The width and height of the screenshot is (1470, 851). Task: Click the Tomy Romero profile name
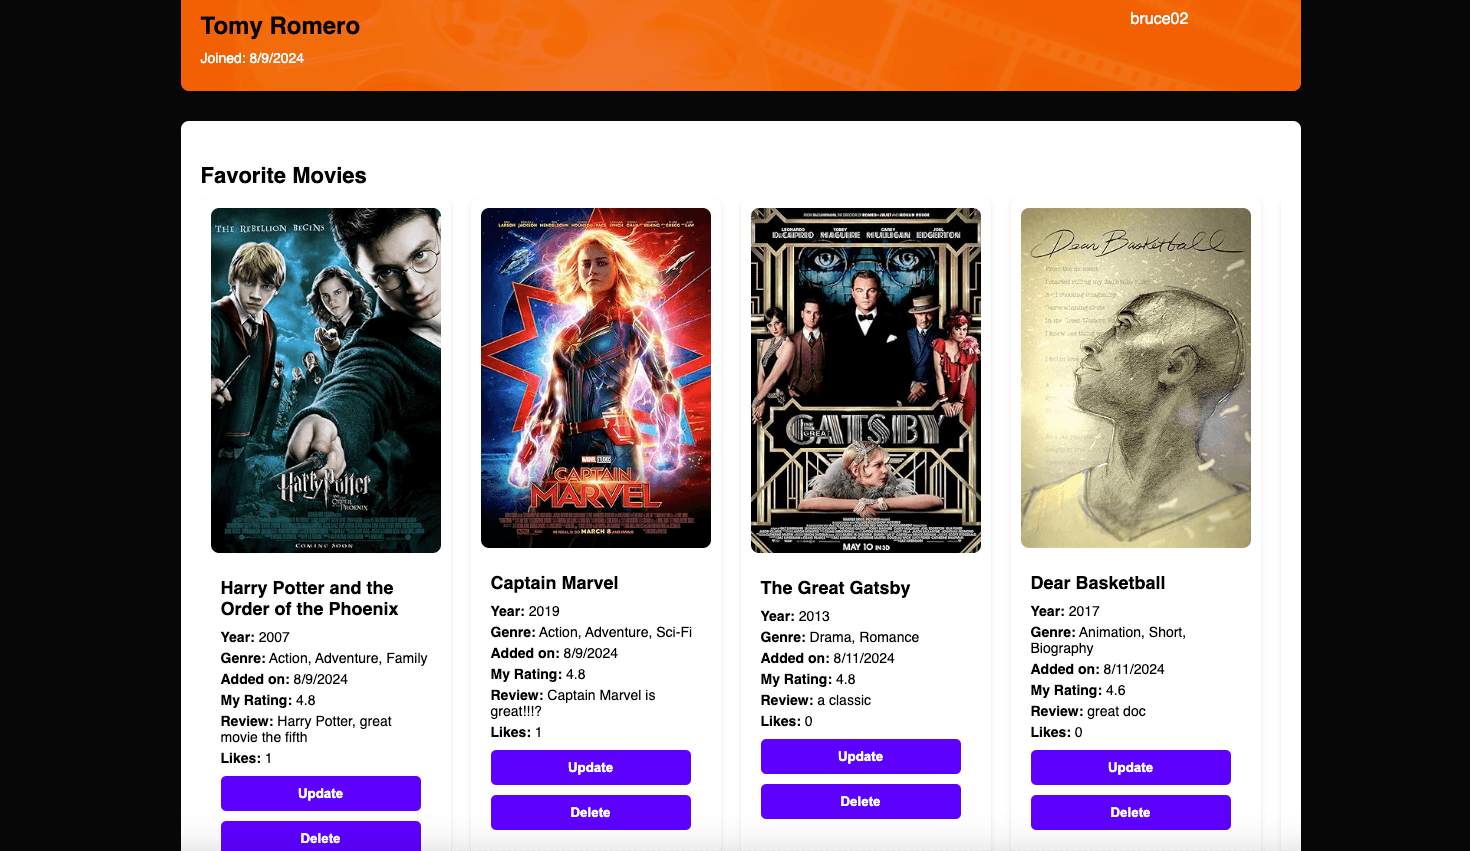click(280, 26)
